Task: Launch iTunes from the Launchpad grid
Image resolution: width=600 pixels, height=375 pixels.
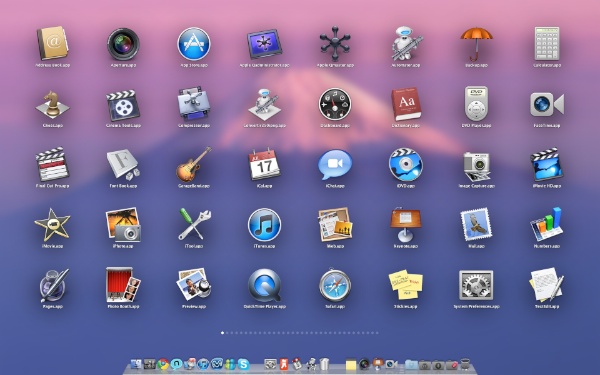Action: pyautogui.click(x=264, y=225)
